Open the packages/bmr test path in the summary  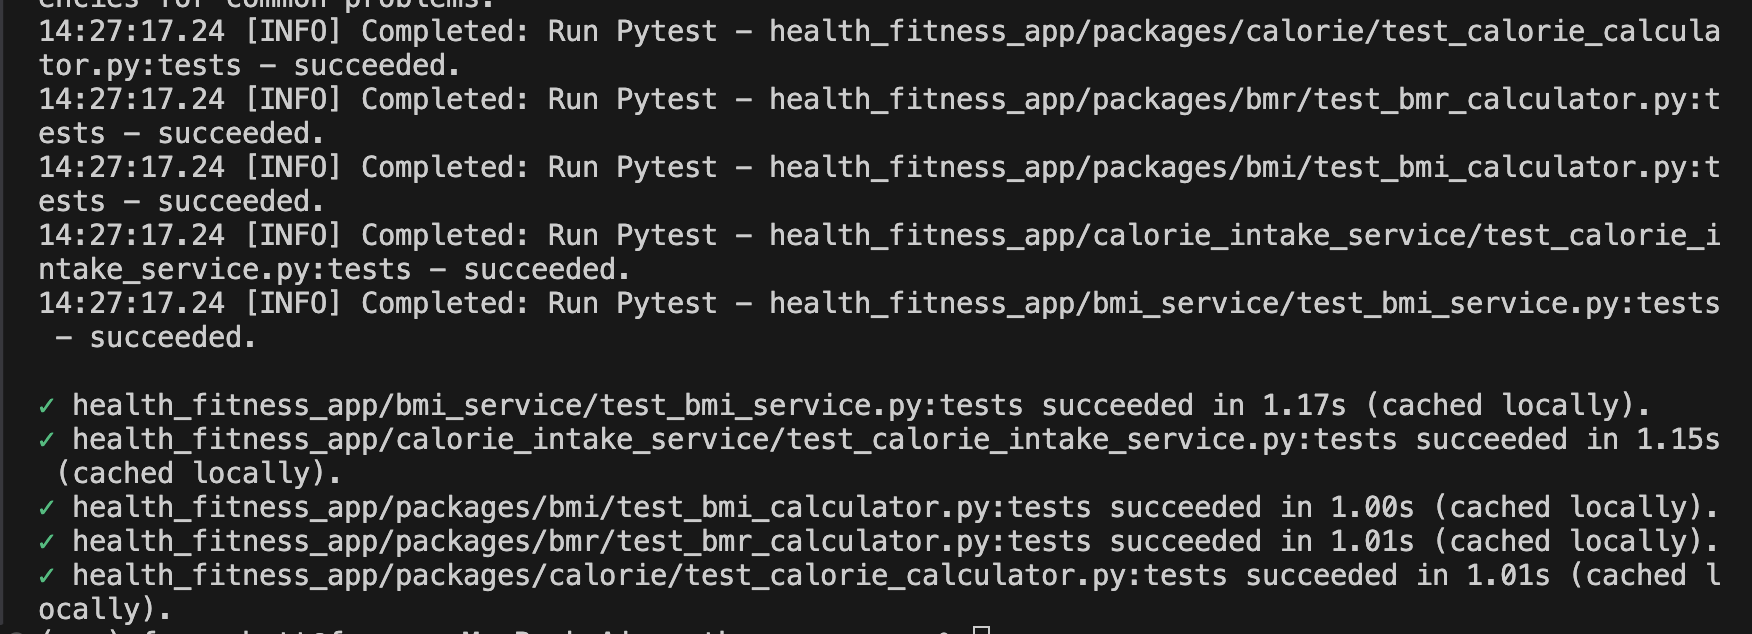tap(581, 542)
